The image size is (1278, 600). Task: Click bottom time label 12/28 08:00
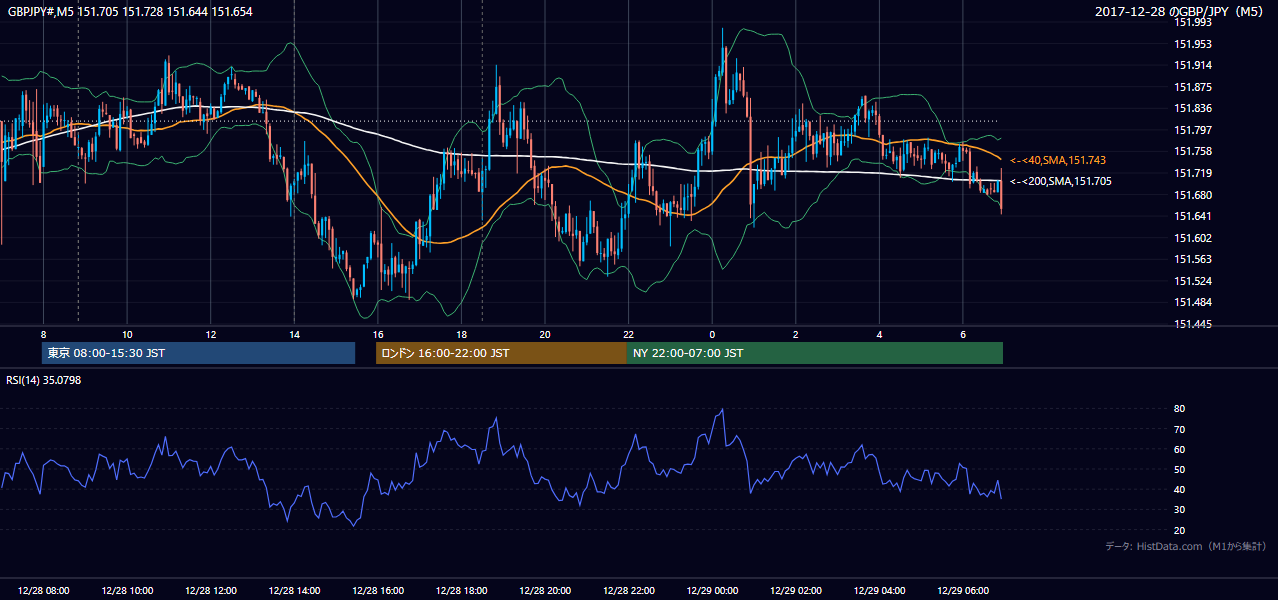[44, 590]
